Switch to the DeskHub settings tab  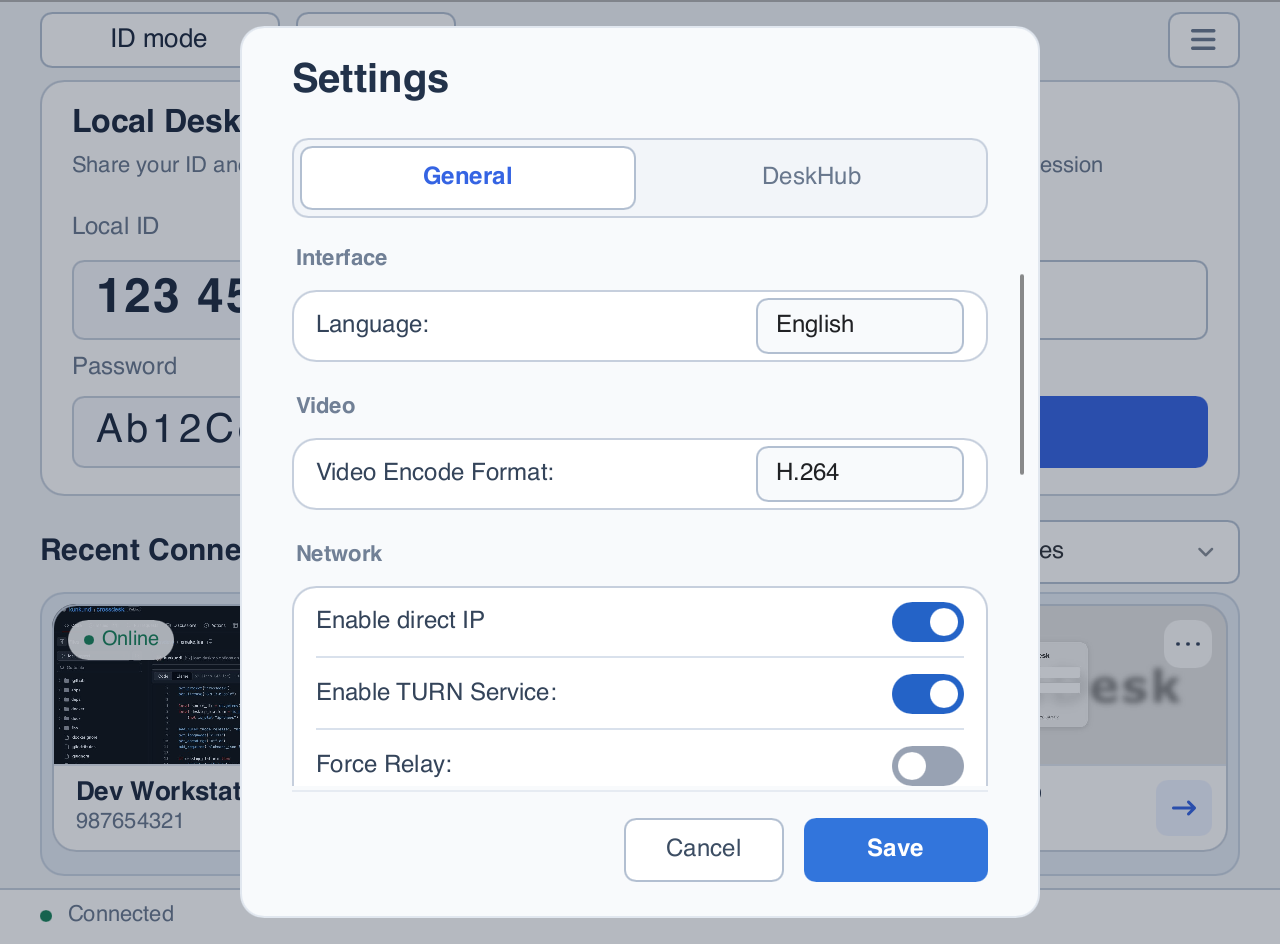pos(811,178)
